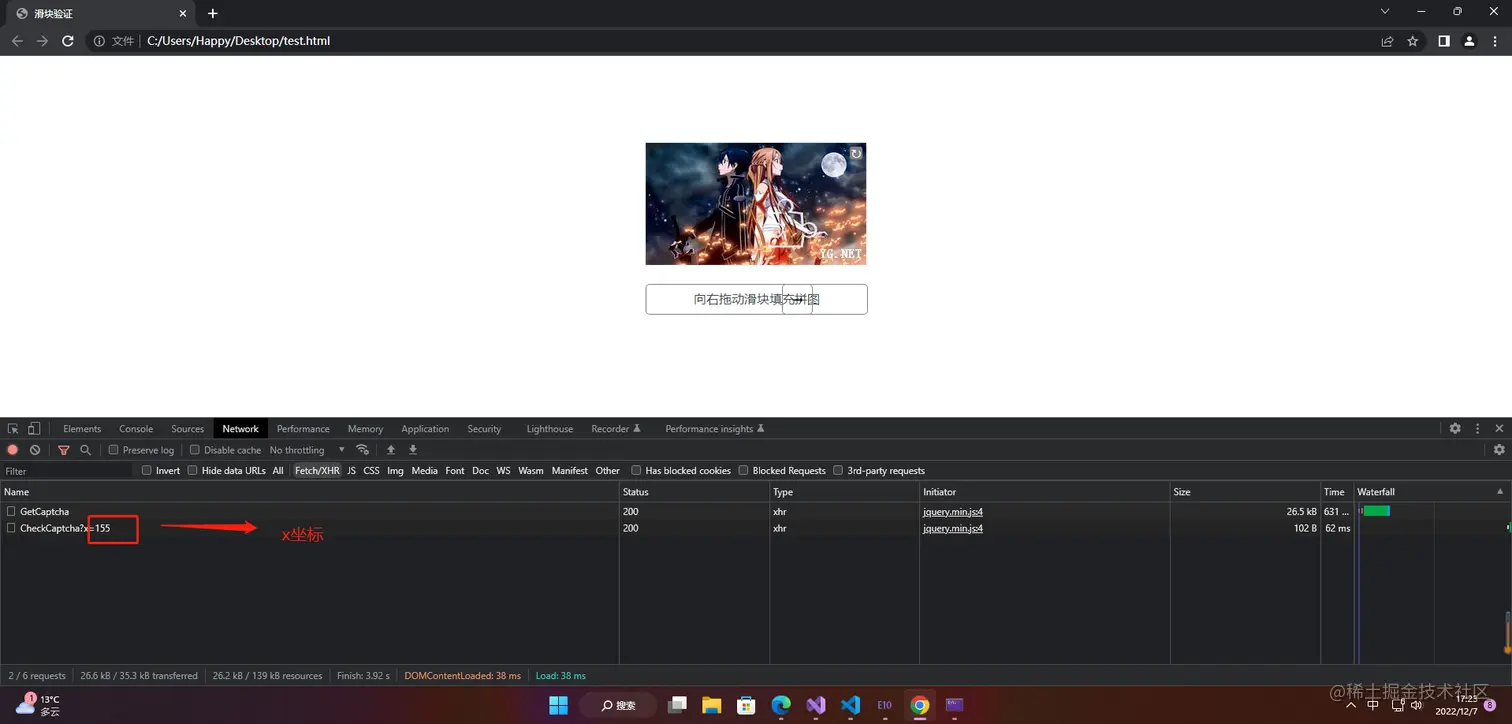Sort requests by the Status column header
Image resolution: width=1512 pixels, height=724 pixels.
694,492
